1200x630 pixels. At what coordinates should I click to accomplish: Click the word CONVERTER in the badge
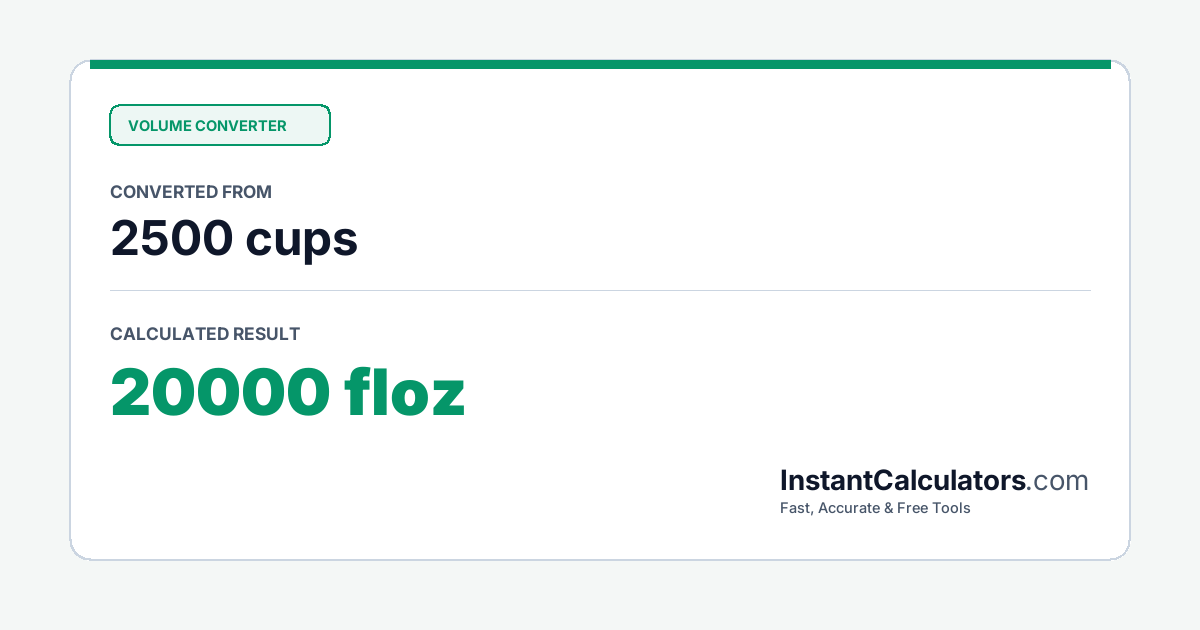click(x=241, y=126)
